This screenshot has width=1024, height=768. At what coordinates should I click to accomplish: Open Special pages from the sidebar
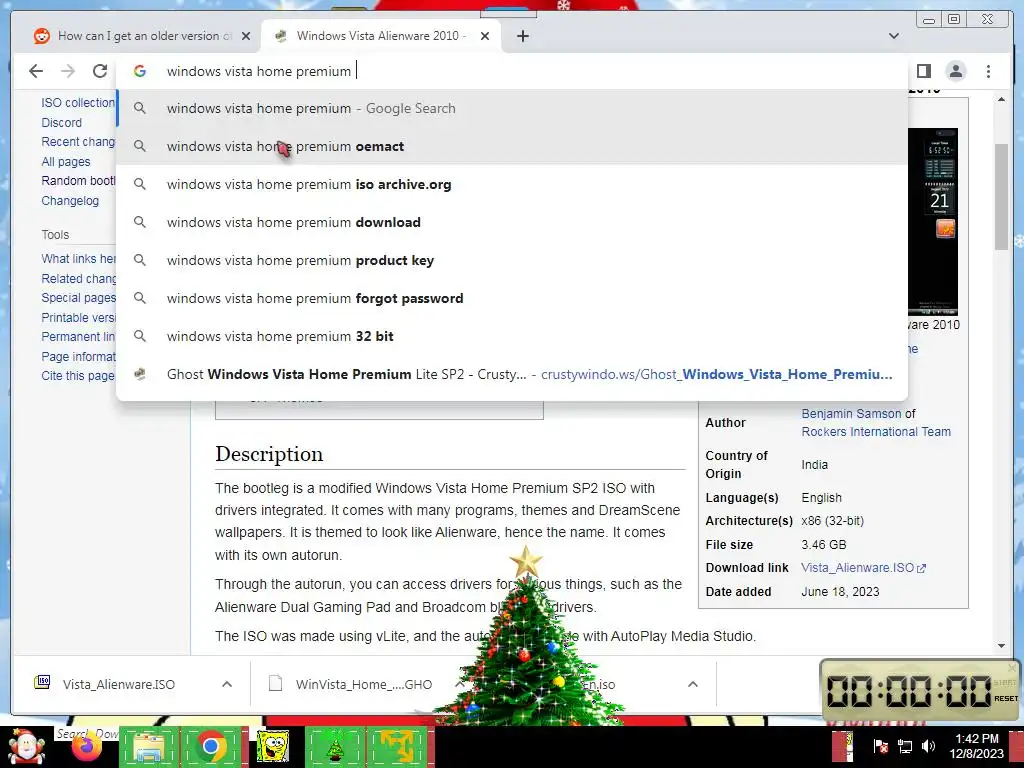click(78, 298)
